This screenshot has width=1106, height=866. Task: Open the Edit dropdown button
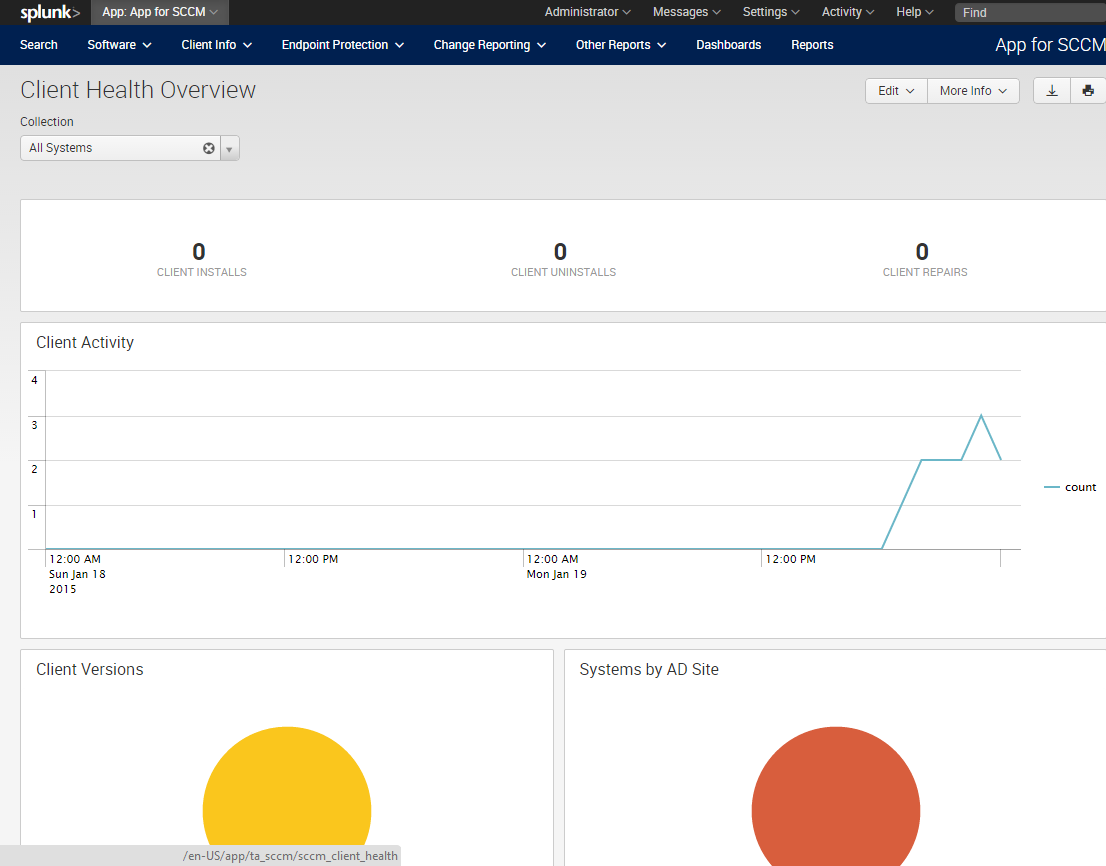click(896, 91)
